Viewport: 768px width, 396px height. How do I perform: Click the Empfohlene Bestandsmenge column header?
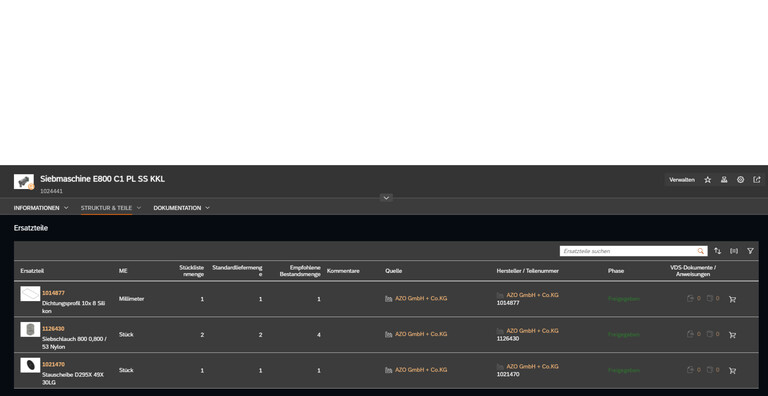[300, 271]
